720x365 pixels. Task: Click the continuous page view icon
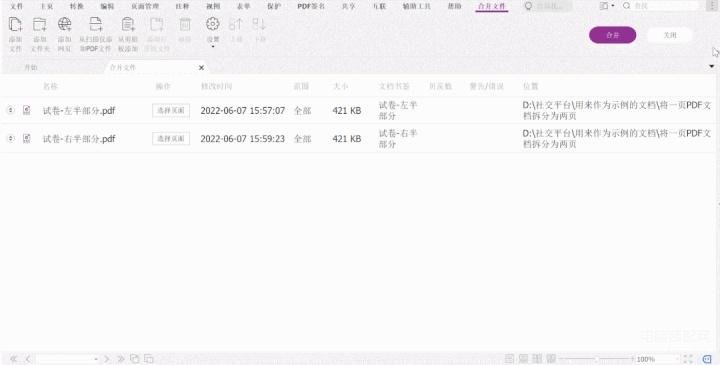523,359
